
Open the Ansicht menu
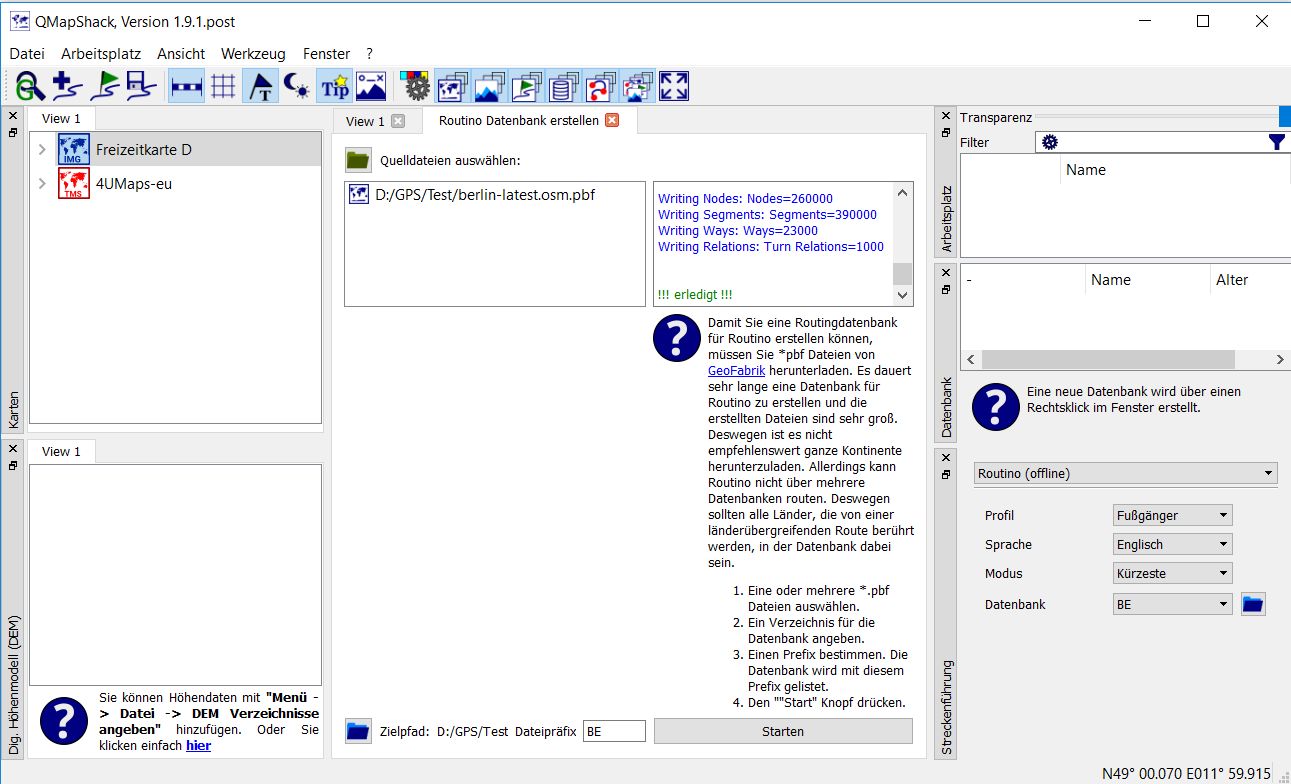pos(181,54)
